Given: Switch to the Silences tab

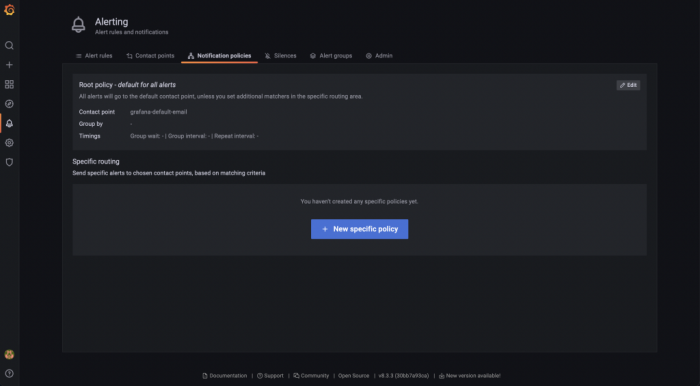Looking at the screenshot, I should click(280, 56).
